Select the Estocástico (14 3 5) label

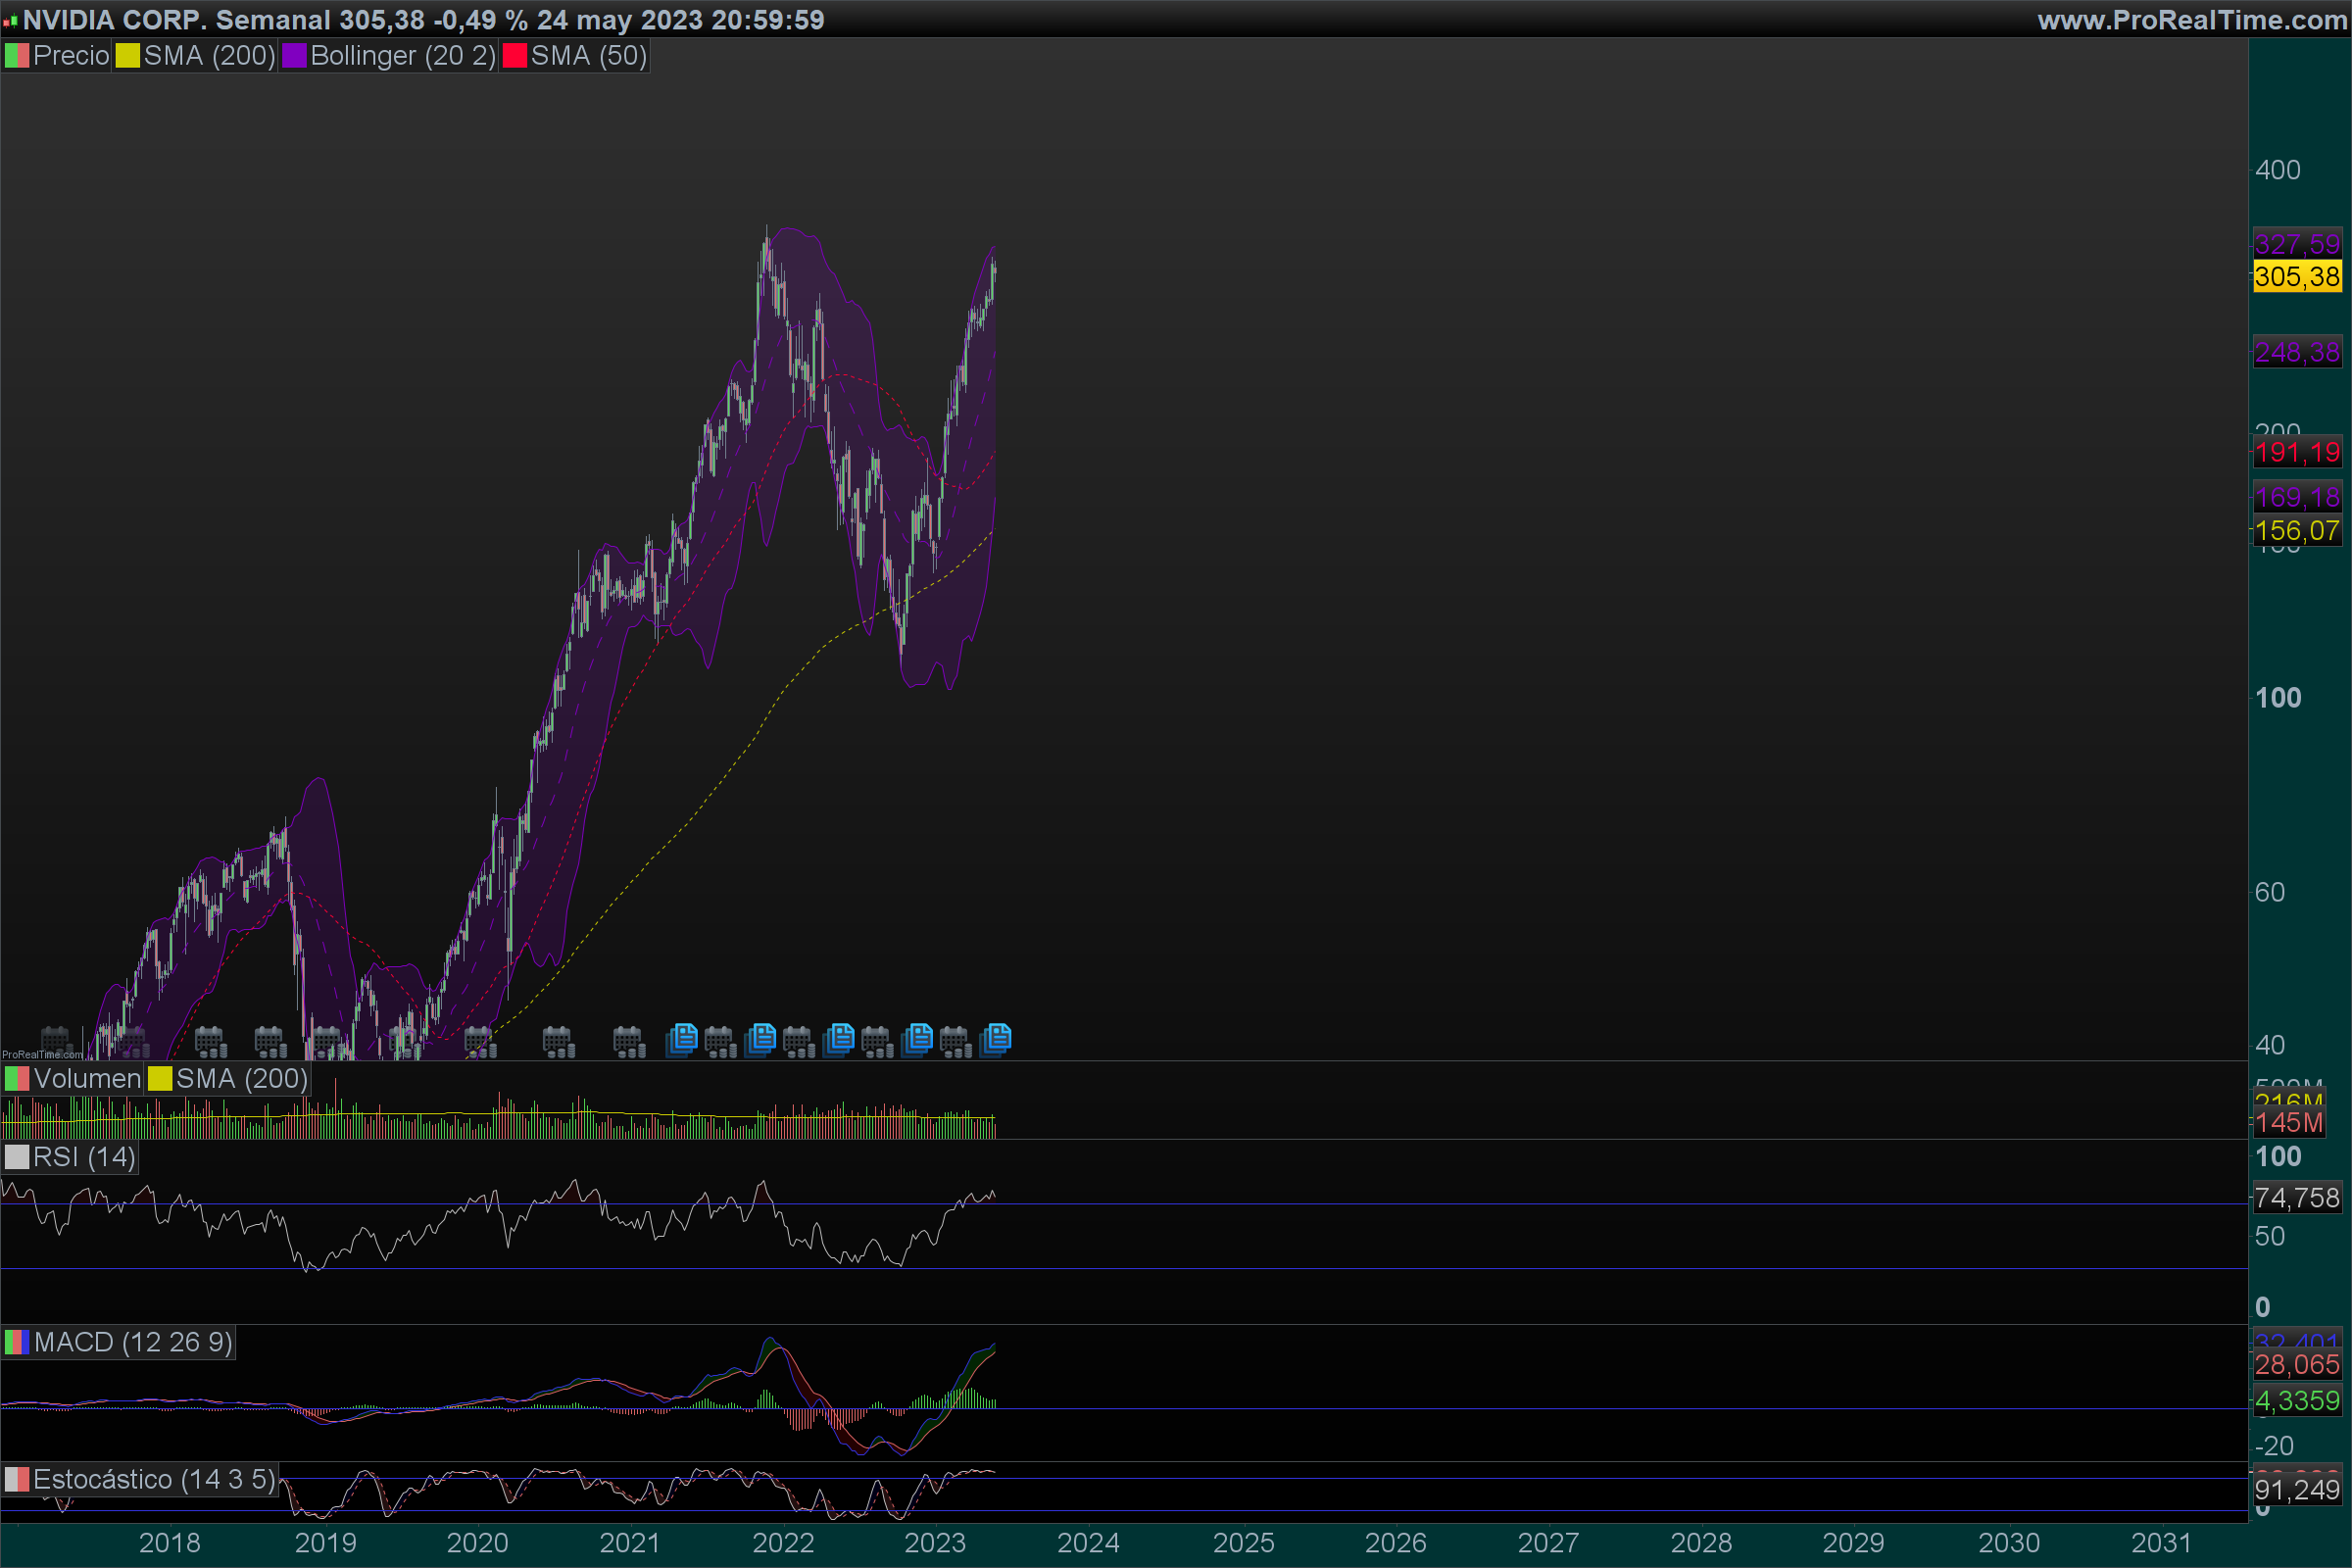(x=153, y=1479)
